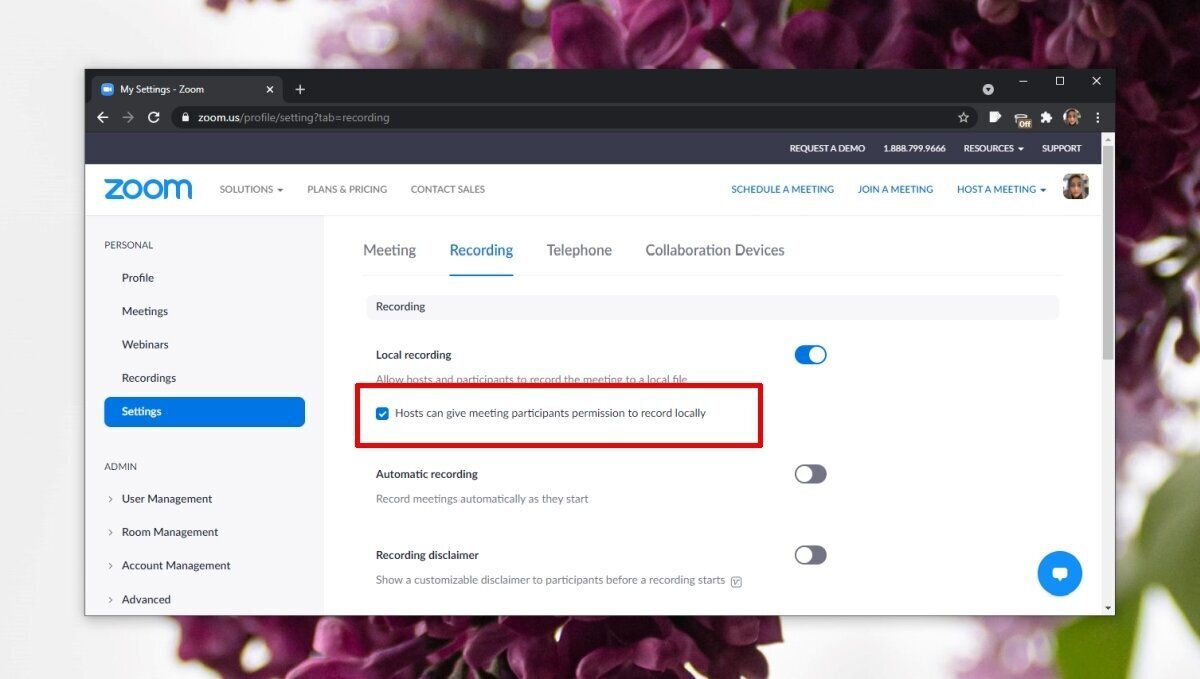
Task: Click the user profile avatar in Zoom header
Action: 1075,187
